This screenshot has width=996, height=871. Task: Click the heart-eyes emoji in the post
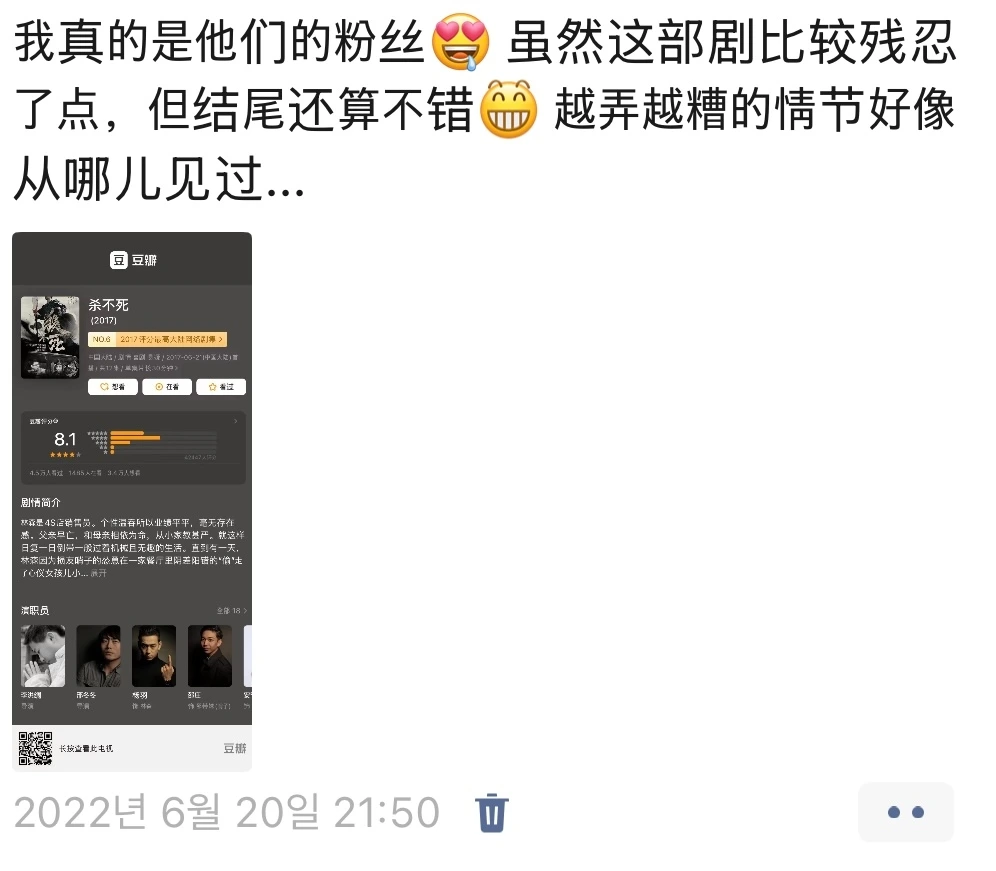461,42
